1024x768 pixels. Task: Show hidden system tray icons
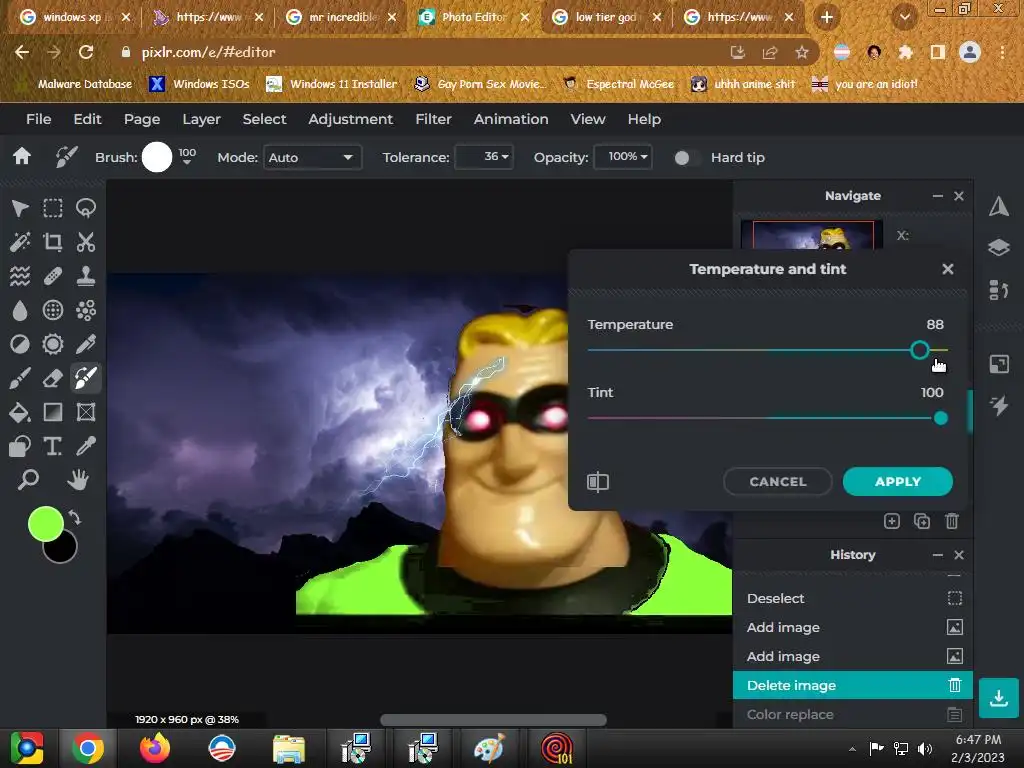(852, 749)
